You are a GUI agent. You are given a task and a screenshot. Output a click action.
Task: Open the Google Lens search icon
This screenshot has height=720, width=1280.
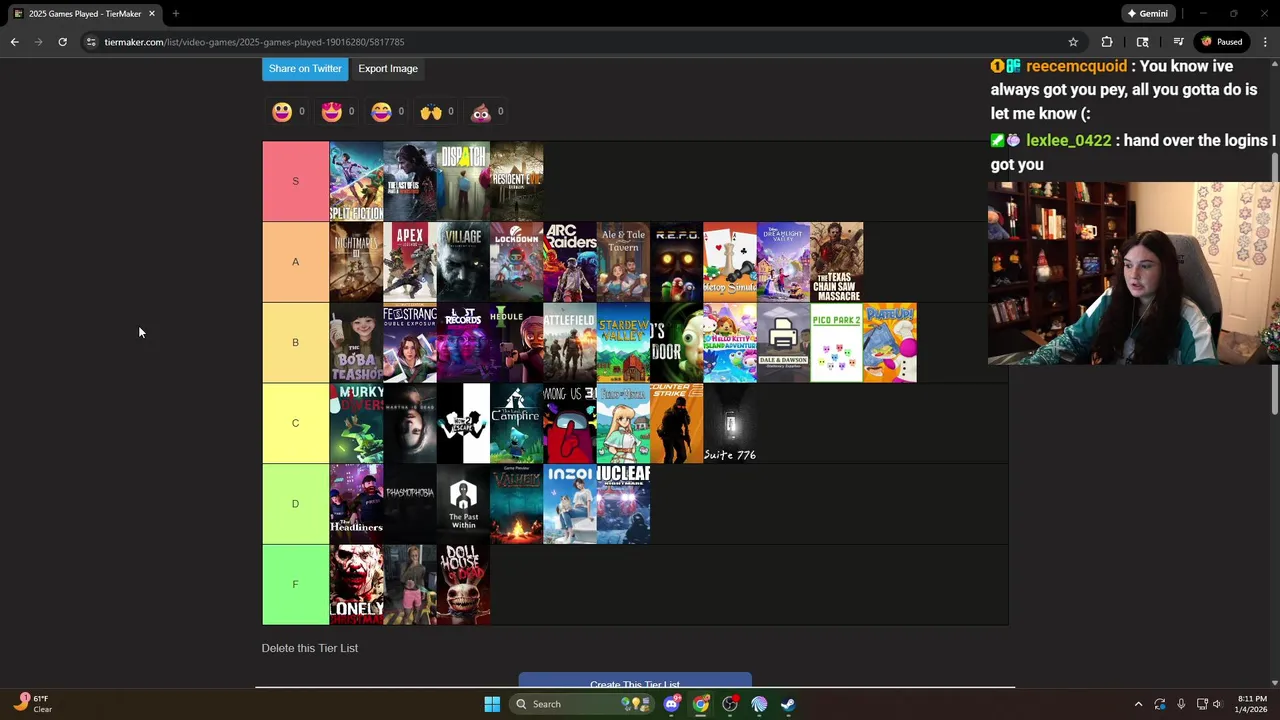1142,42
